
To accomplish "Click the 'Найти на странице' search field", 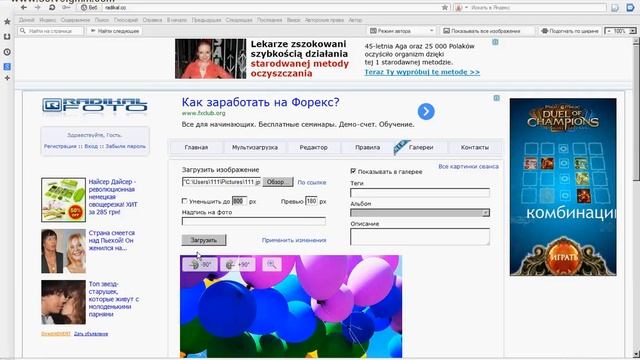I will (51, 31).
